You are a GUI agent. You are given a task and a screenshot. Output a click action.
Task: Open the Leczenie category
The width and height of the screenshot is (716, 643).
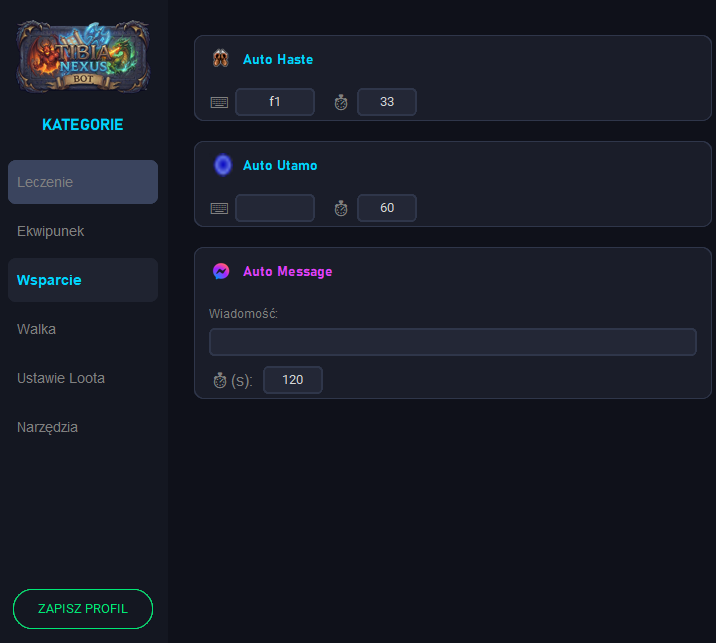[x=83, y=182]
